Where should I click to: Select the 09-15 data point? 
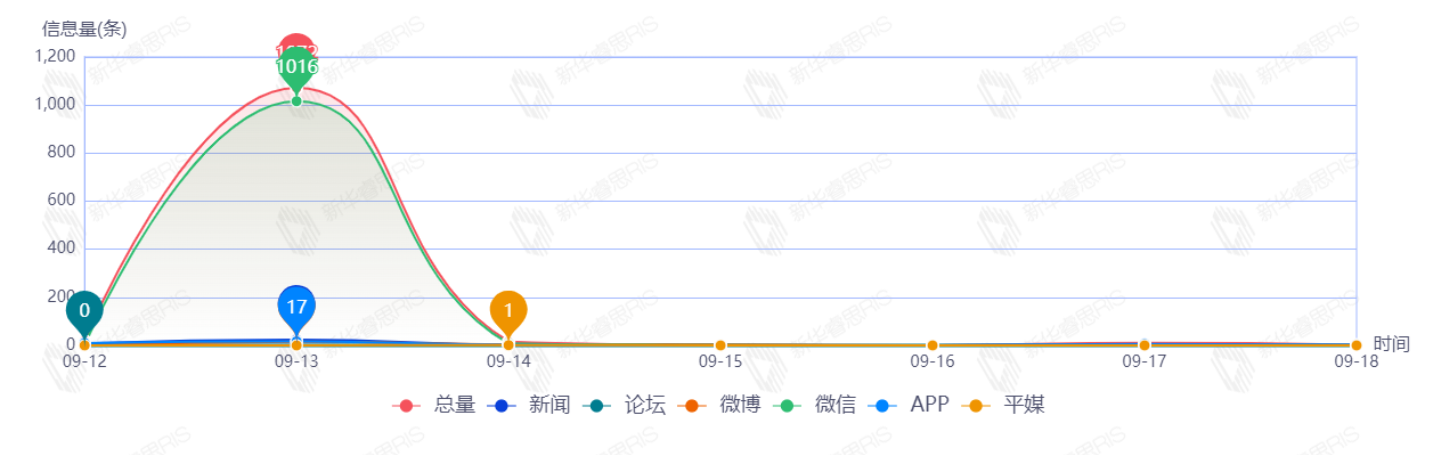click(x=720, y=345)
